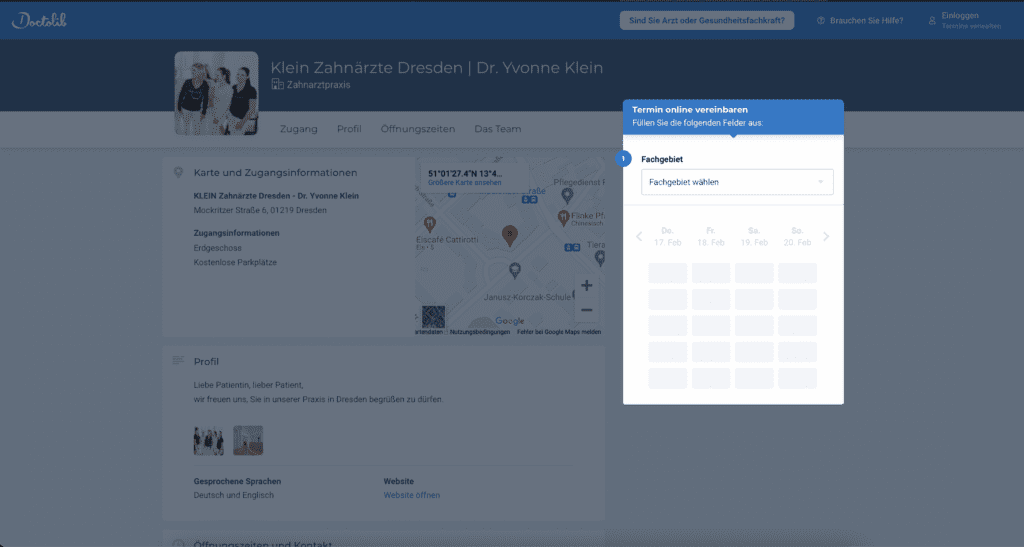Click the help question mark icon
The width and height of the screenshot is (1024, 547).
tap(821, 20)
